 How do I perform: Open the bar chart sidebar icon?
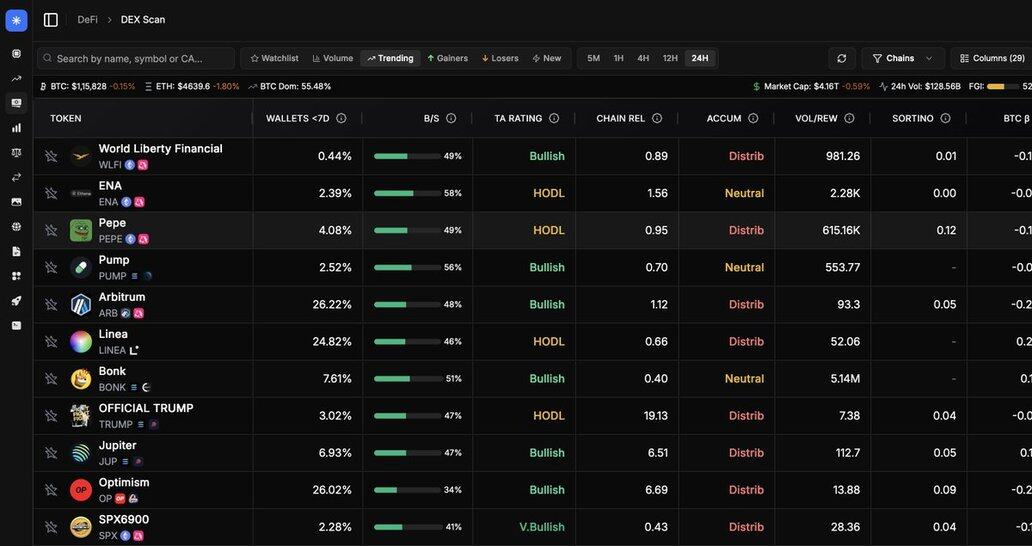tap(16, 128)
